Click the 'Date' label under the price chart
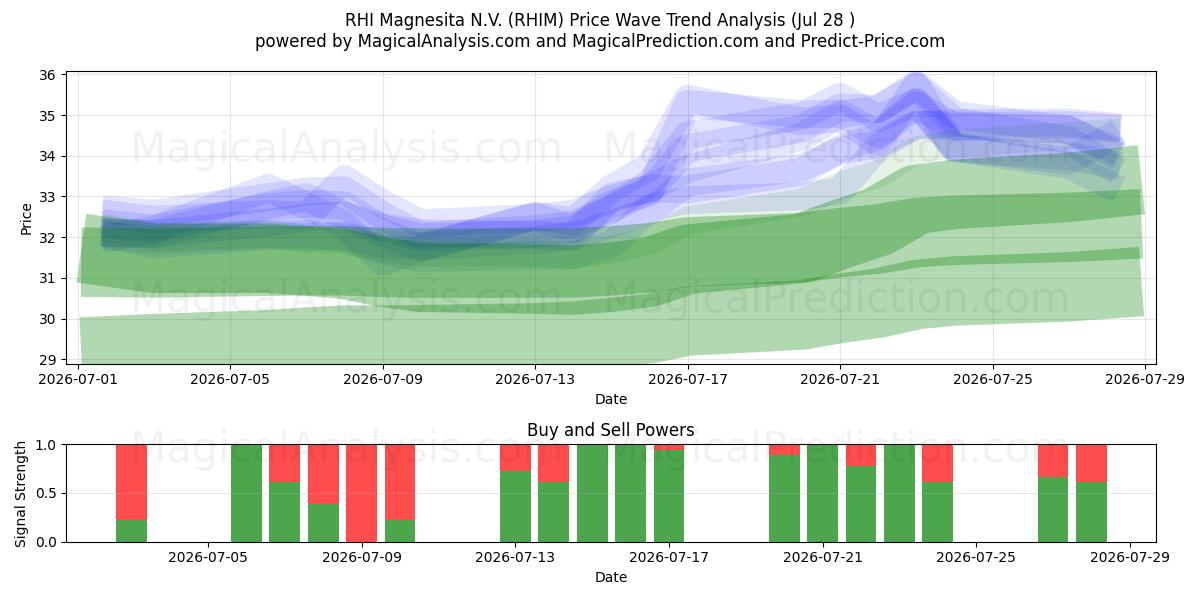The height and width of the screenshot is (600, 1200). tap(611, 399)
